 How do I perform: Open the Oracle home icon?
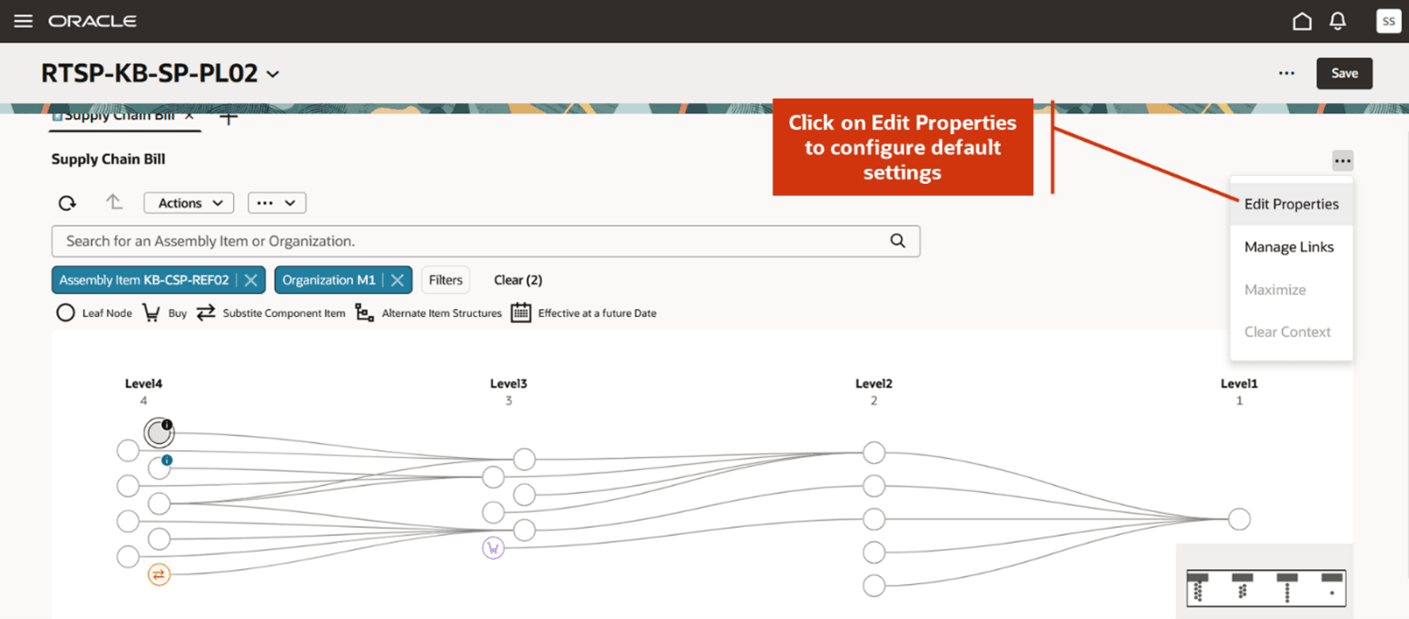coord(1301,20)
